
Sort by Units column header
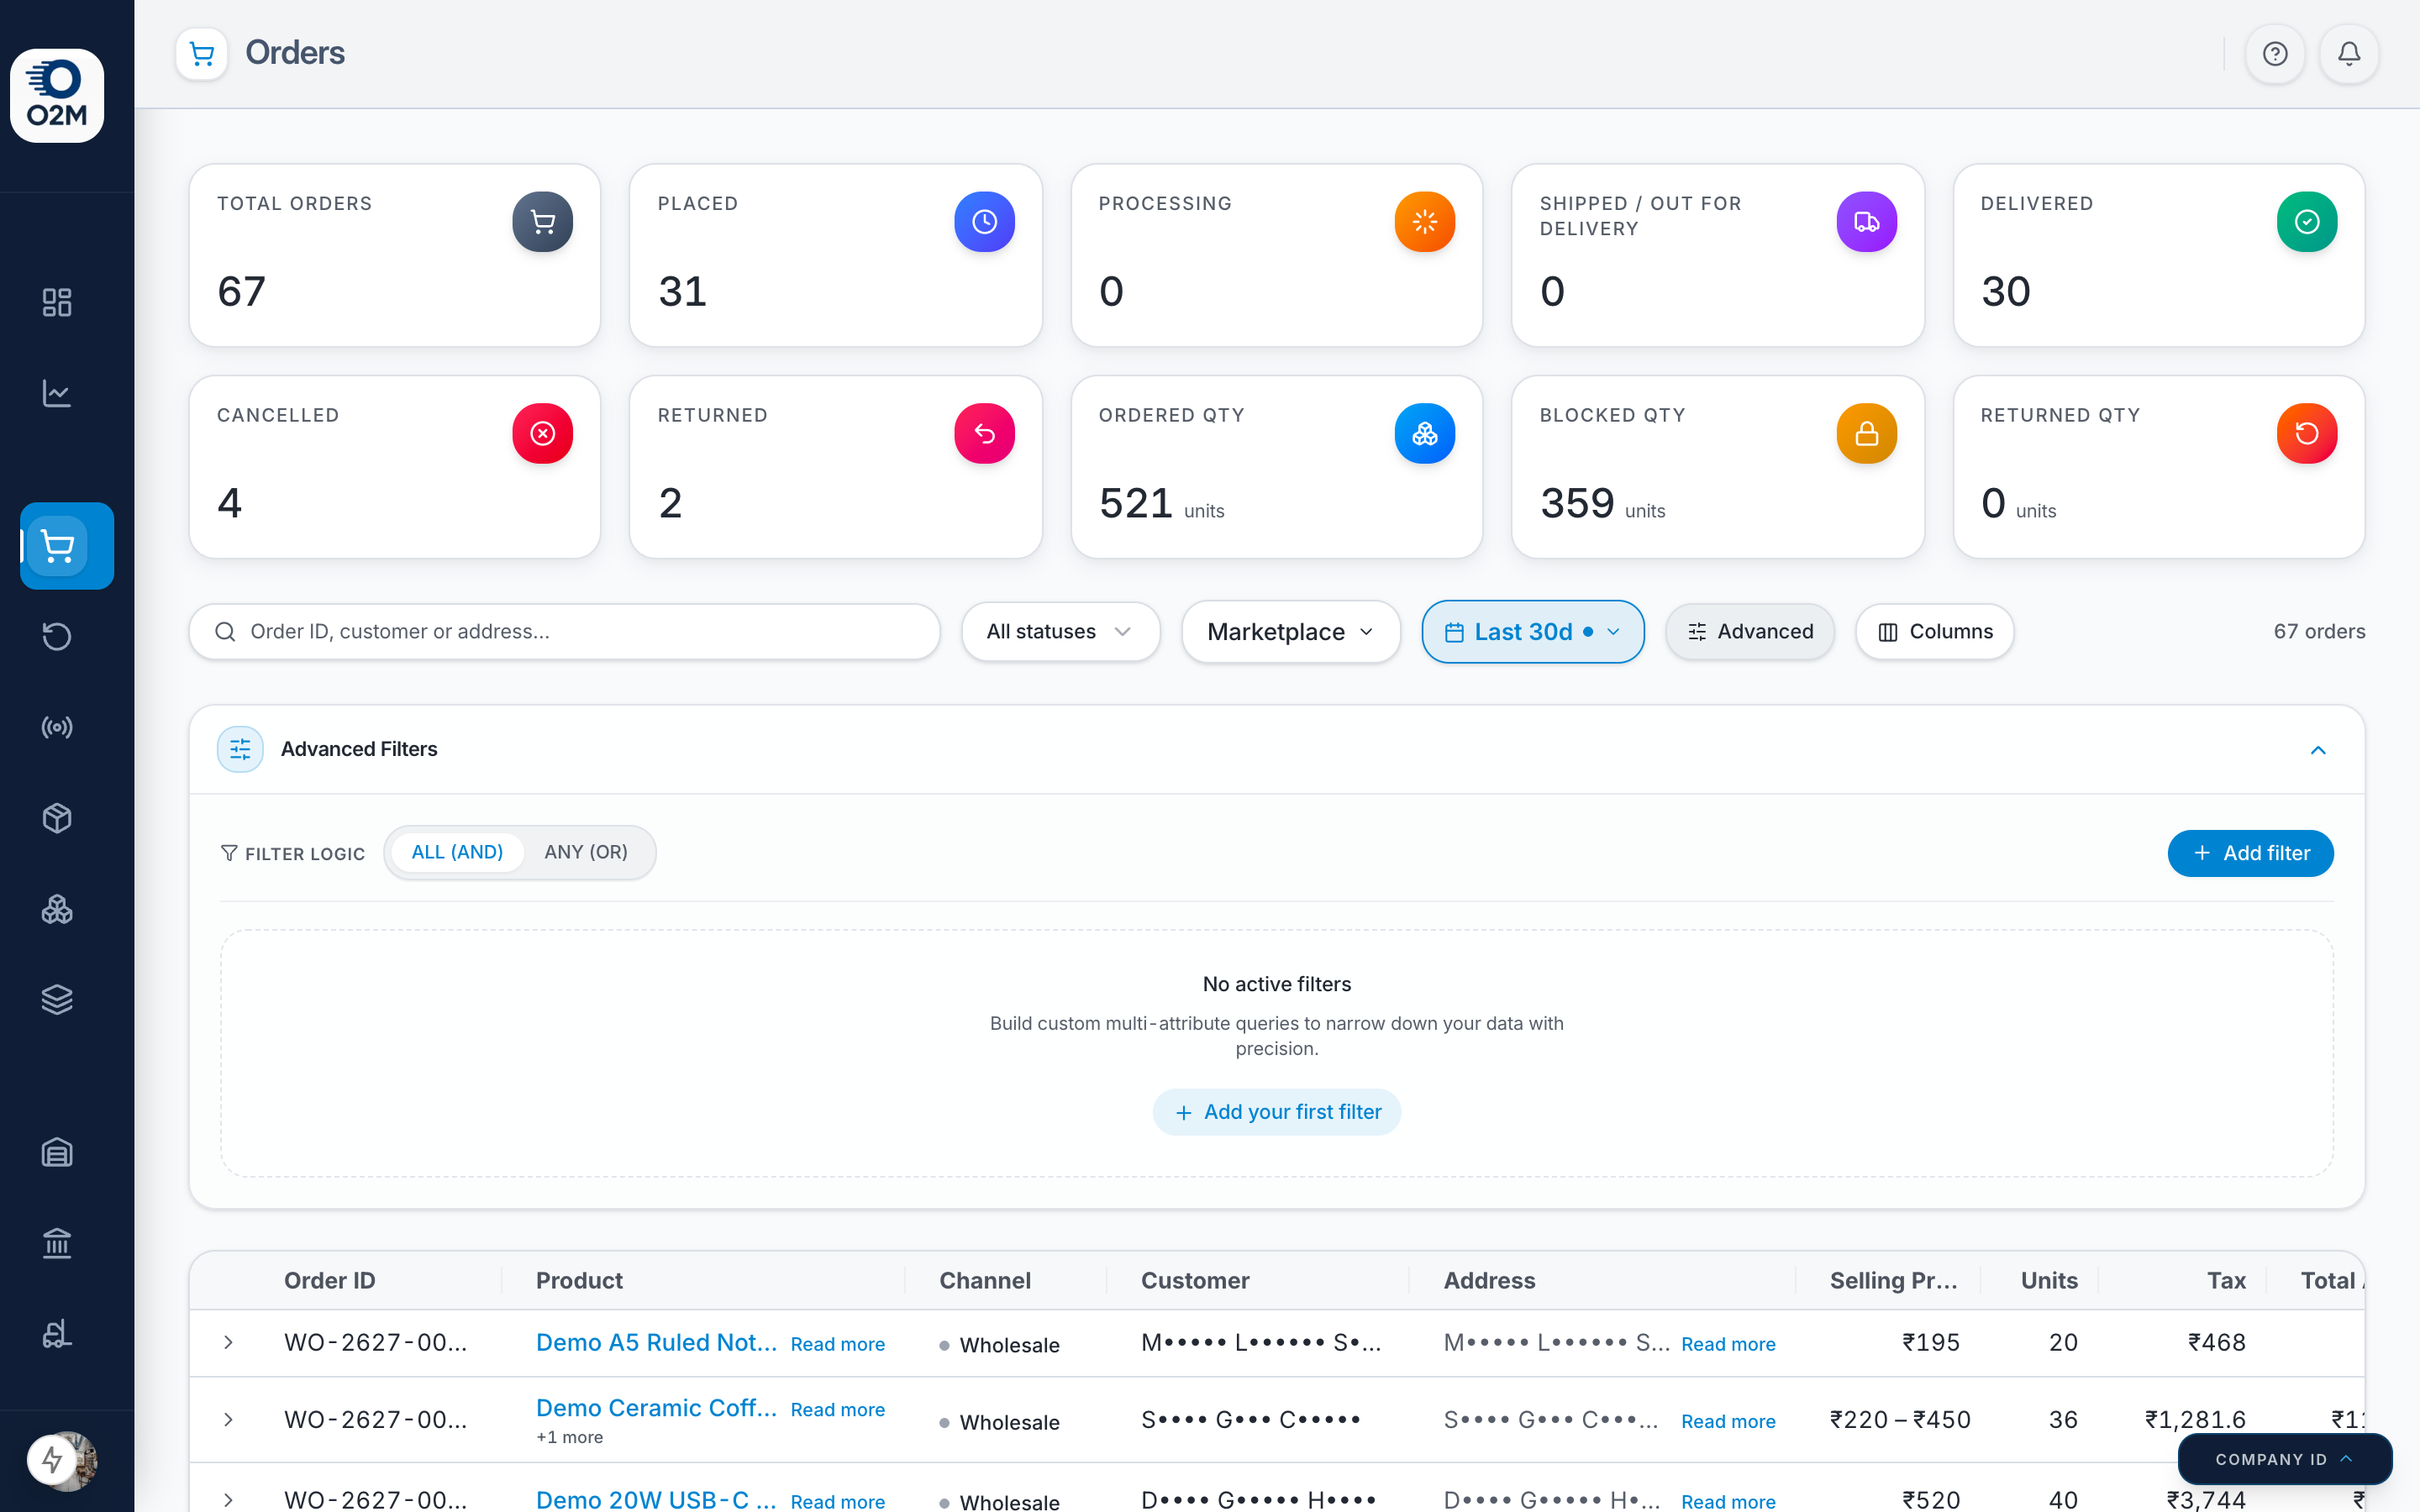tap(2049, 1280)
